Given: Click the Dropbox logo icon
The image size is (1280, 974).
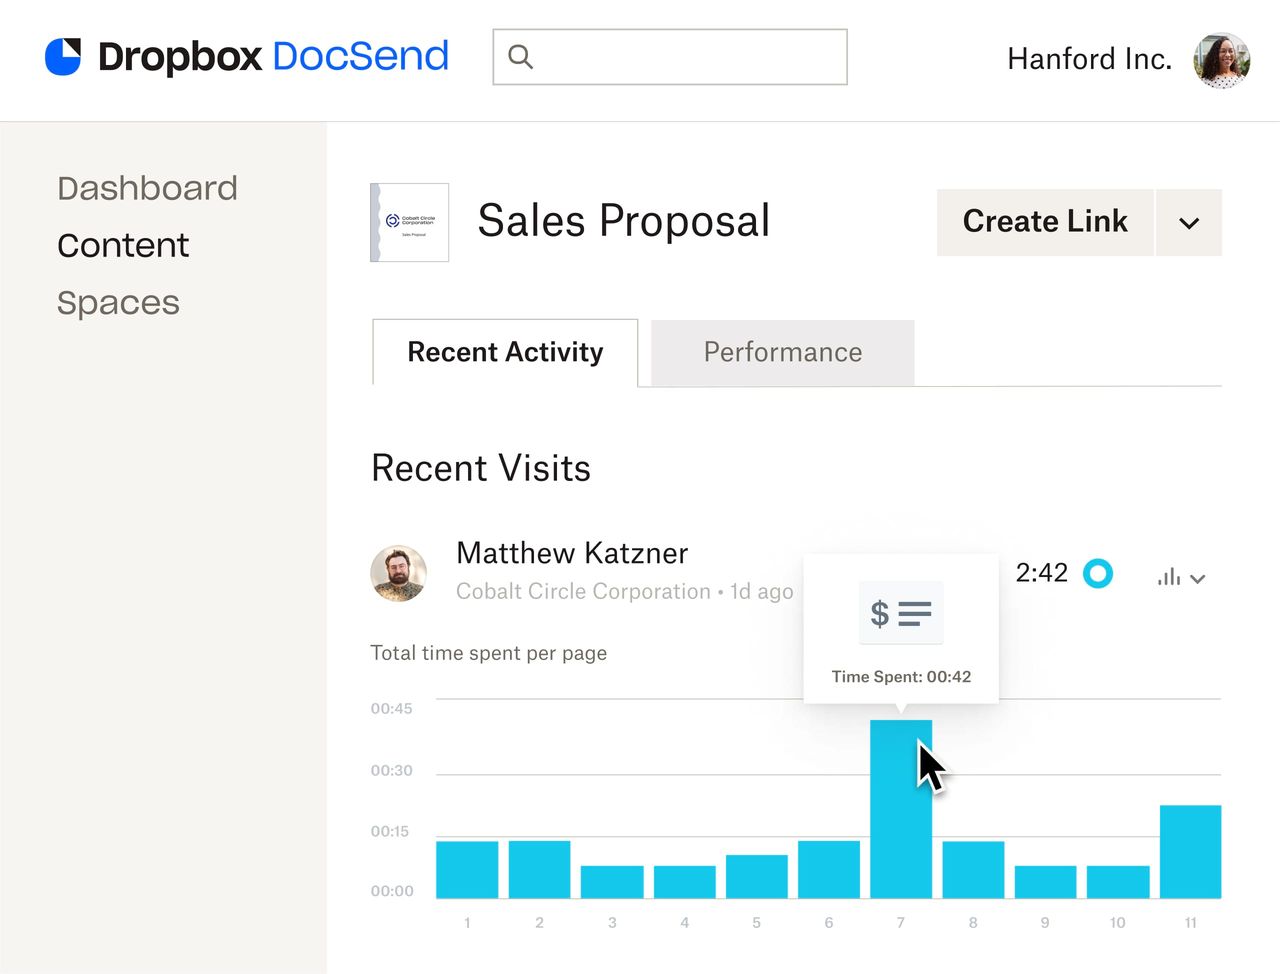Looking at the screenshot, I should (62, 57).
